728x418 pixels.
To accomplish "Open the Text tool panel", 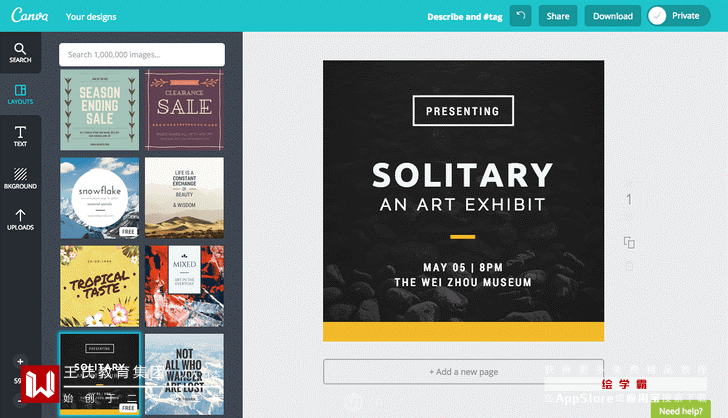I will (20, 137).
